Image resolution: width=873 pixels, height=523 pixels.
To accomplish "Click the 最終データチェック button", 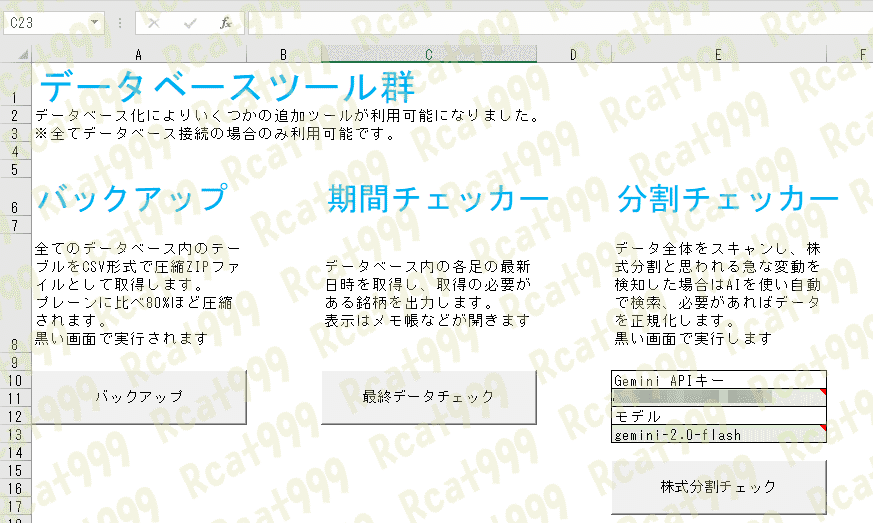I will tap(429, 397).
